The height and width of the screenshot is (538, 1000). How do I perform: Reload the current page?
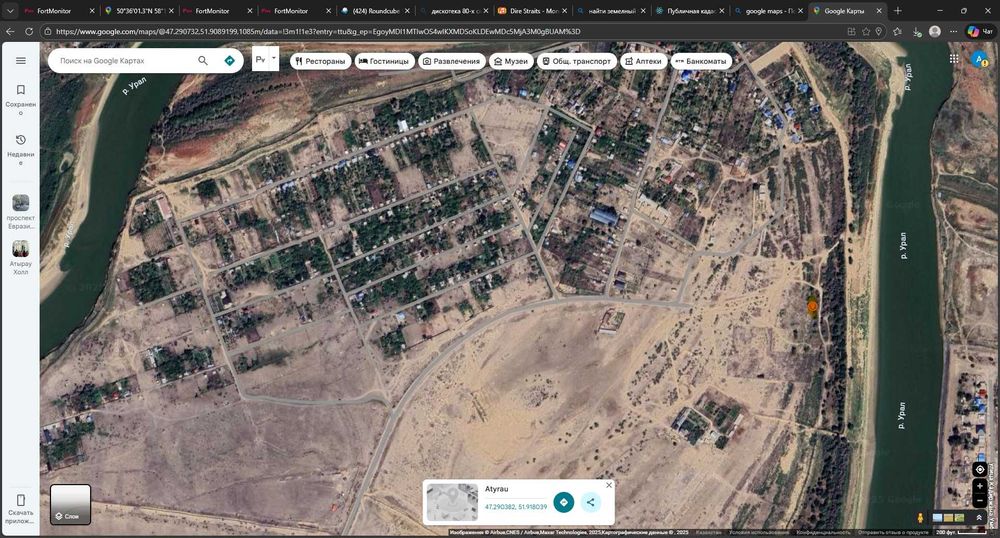pyautogui.click(x=29, y=31)
